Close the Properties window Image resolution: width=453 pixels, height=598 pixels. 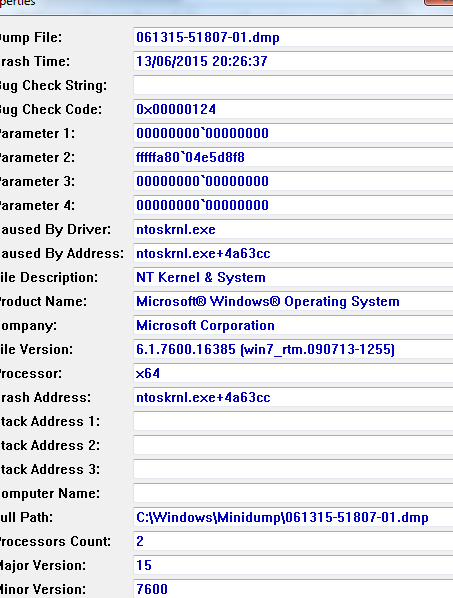coord(439,2)
